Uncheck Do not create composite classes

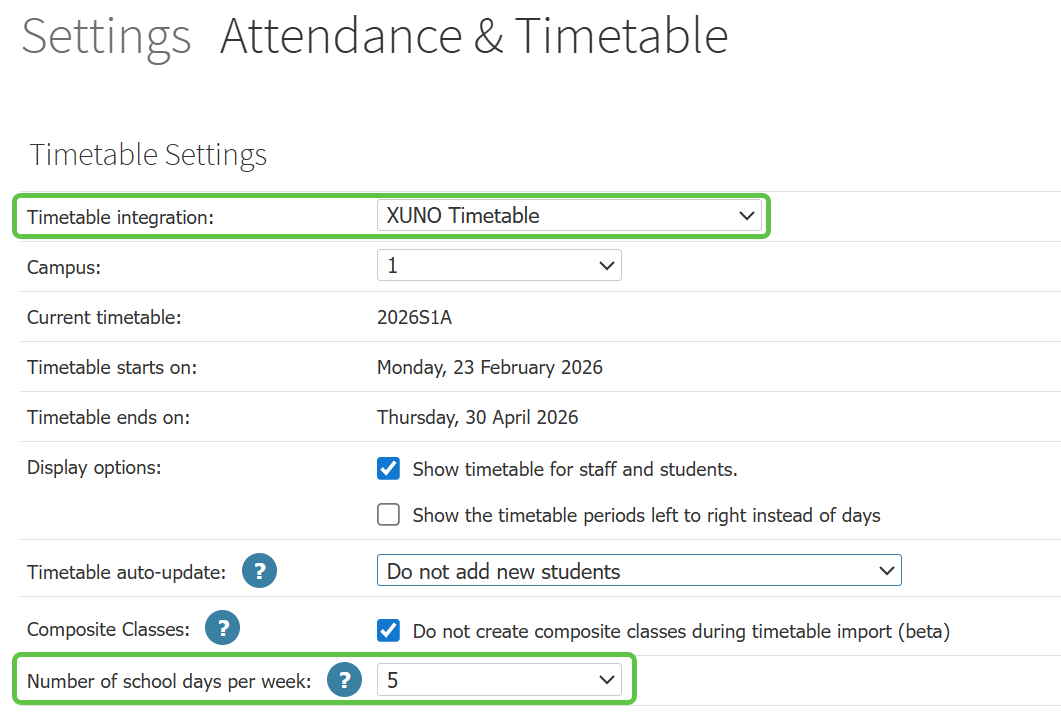point(388,631)
